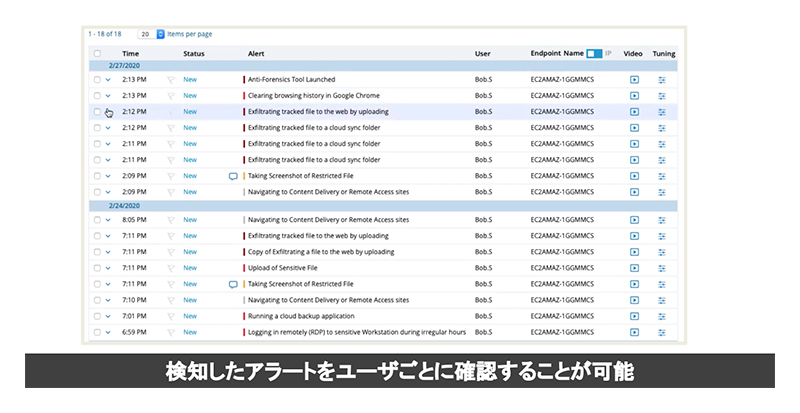Click New status on Upload of Sensitive File
Image resolution: width=800 pixels, height=413 pixels.
pyautogui.click(x=190, y=268)
